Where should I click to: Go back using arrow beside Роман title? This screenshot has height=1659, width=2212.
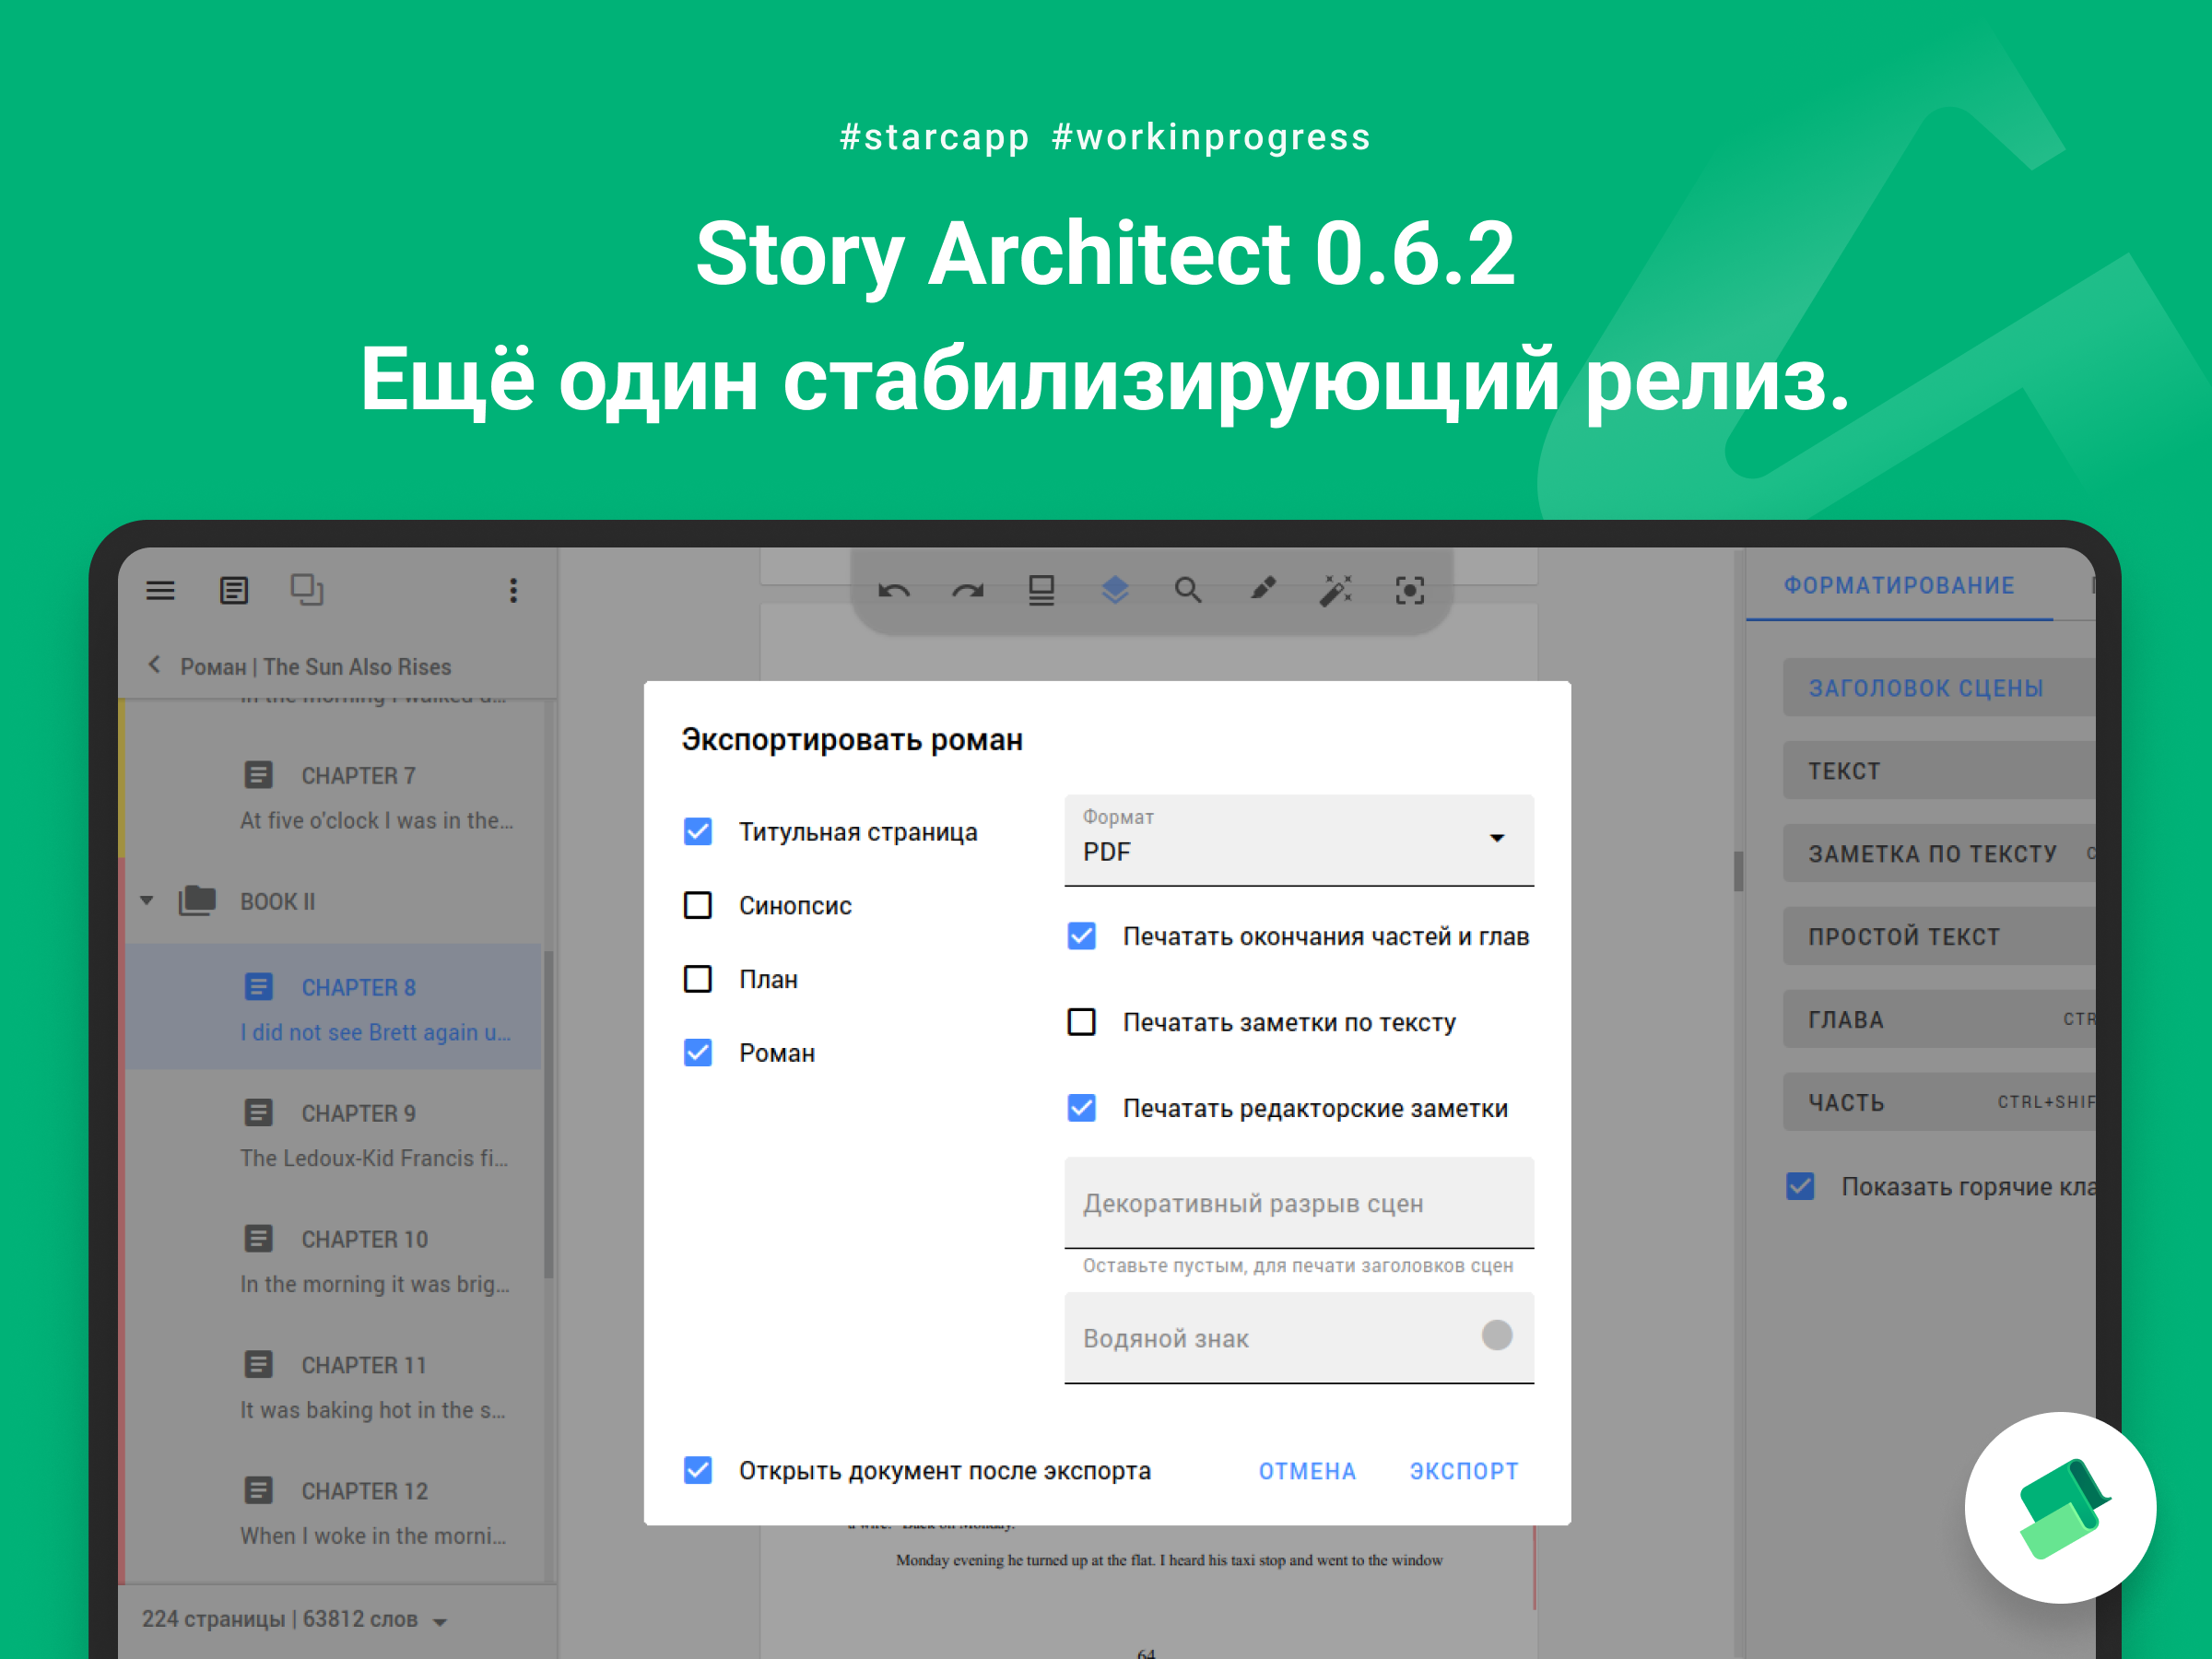click(154, 665)
